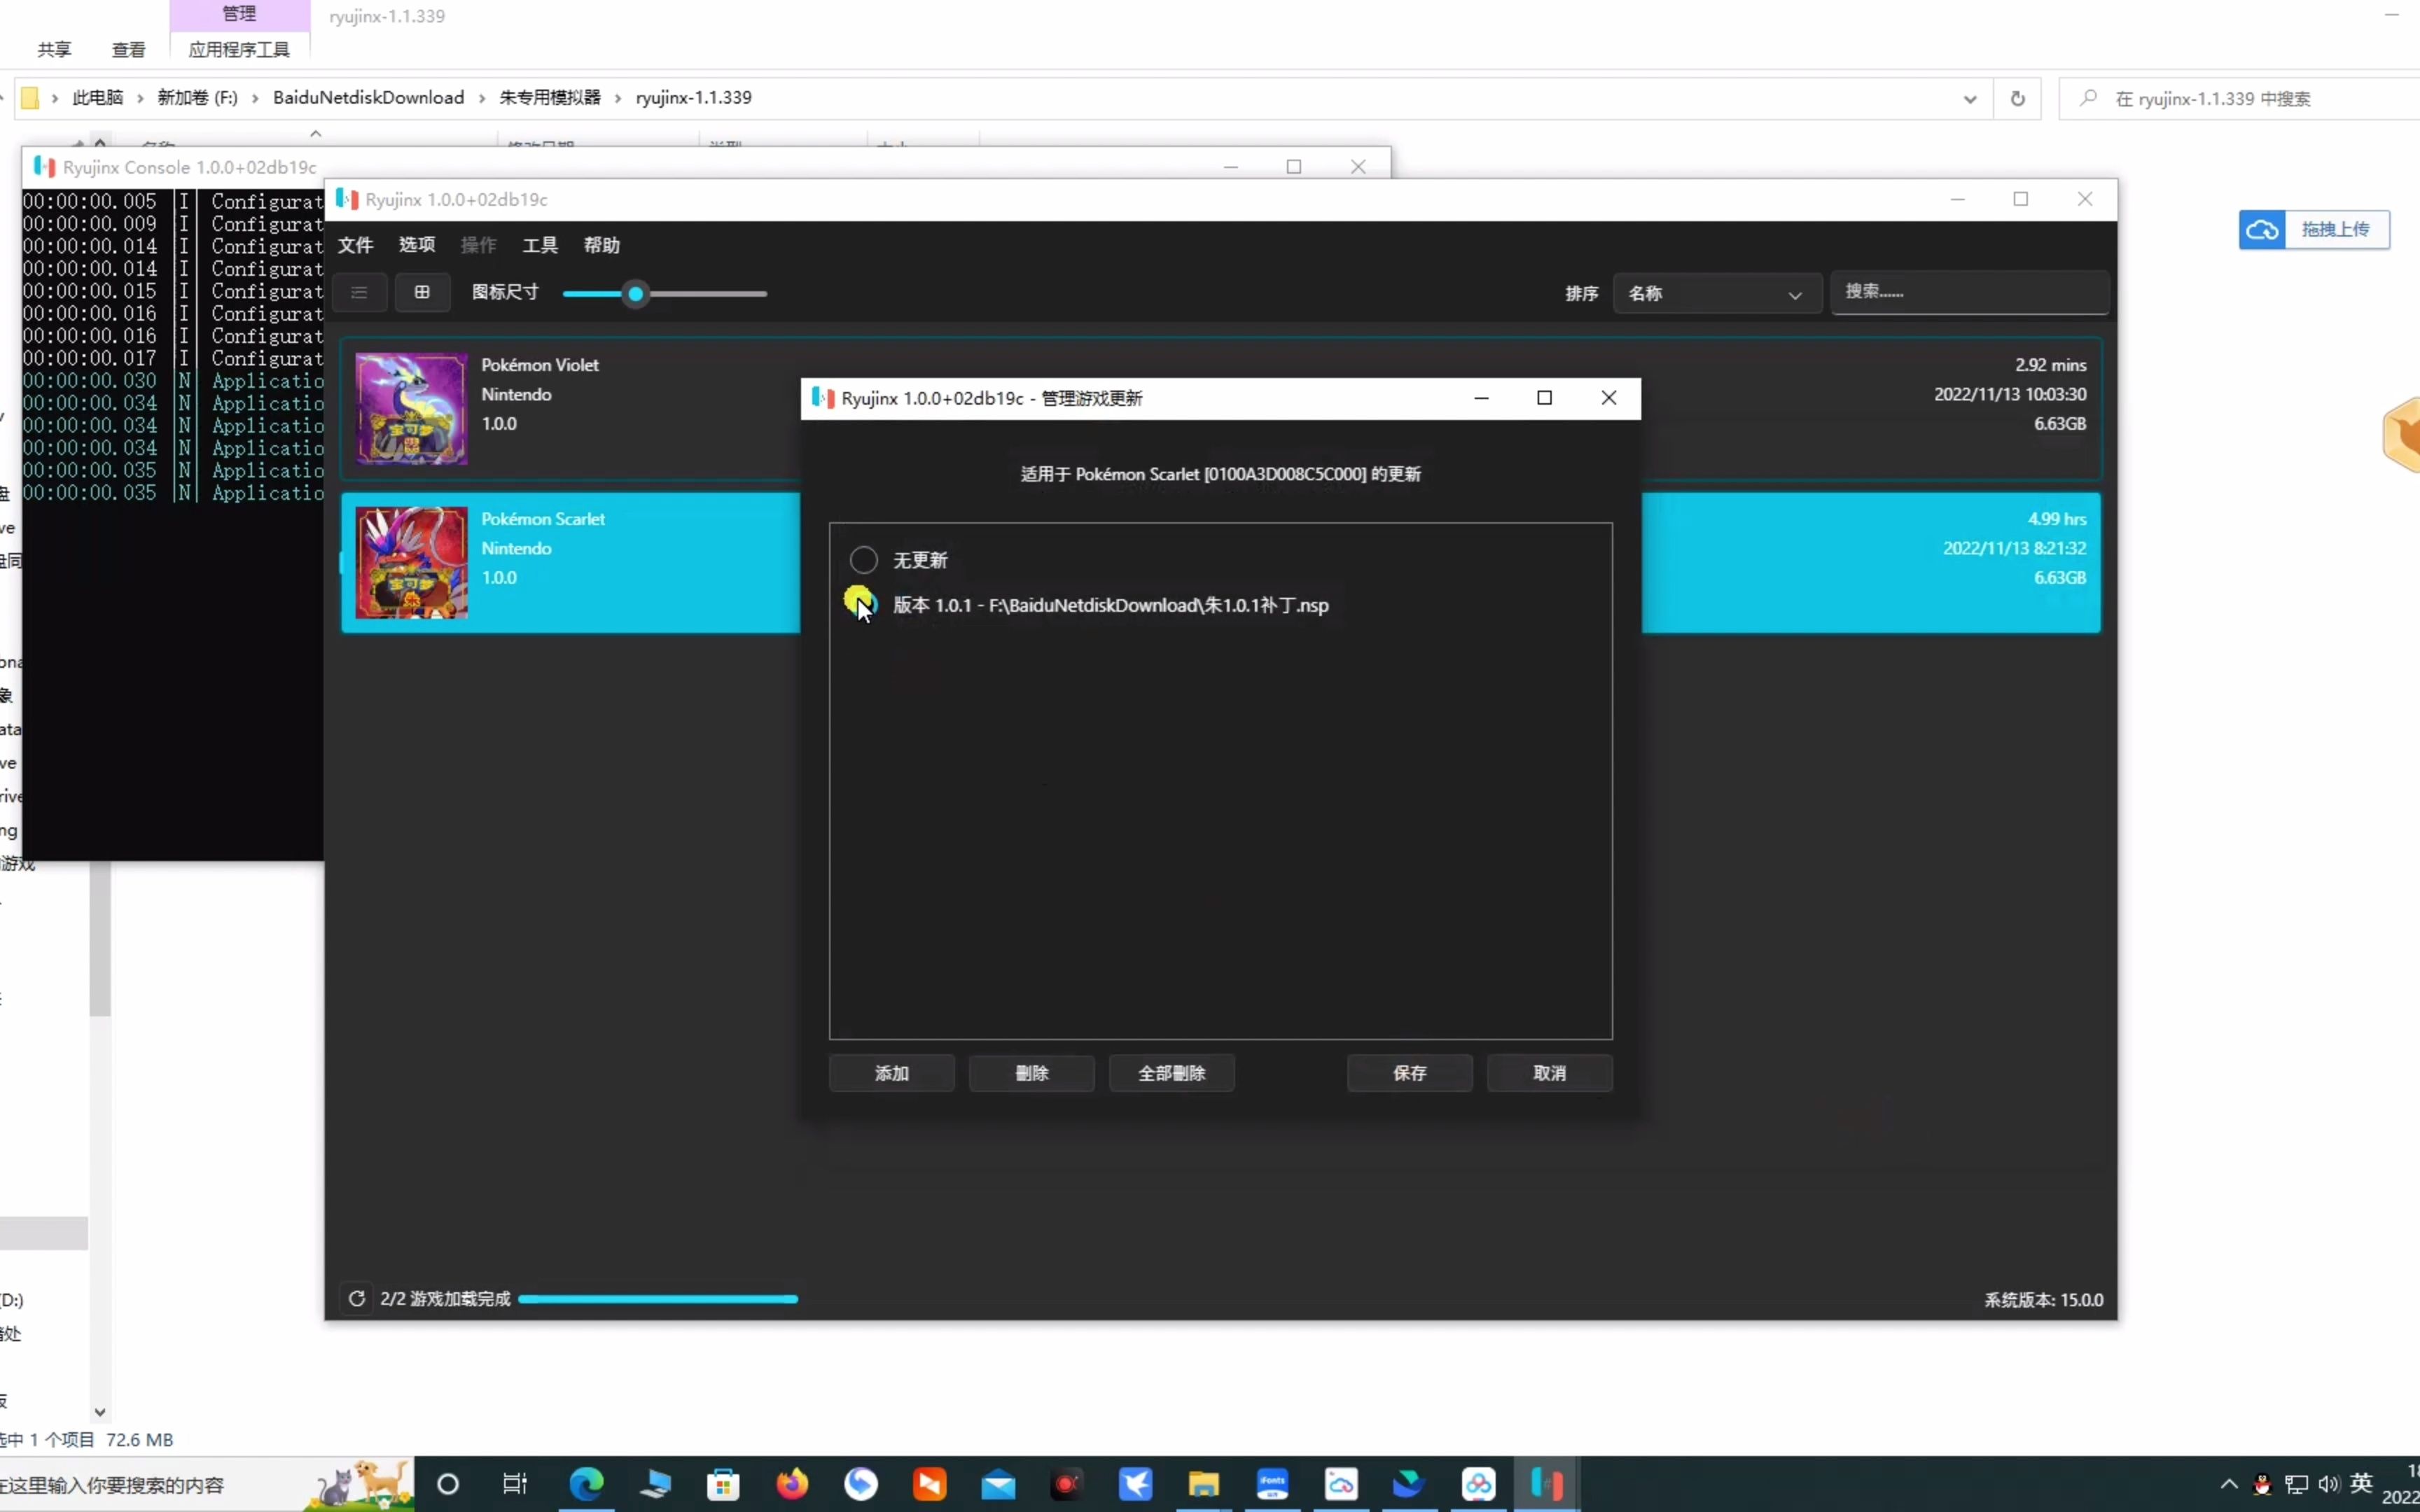Select the 无更新 (no update) radio option
Screen dimensions: 2420x1512
coord(863,559)
